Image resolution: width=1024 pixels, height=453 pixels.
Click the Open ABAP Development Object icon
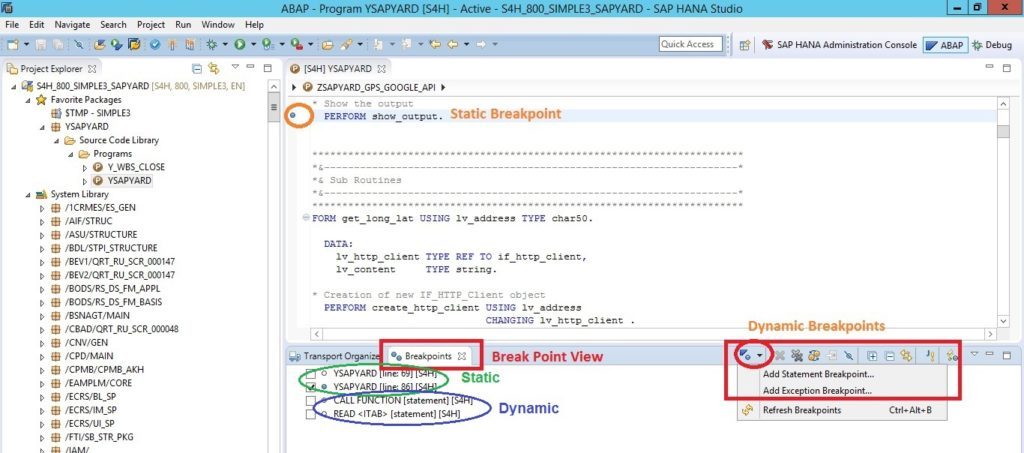click(99, 44)
